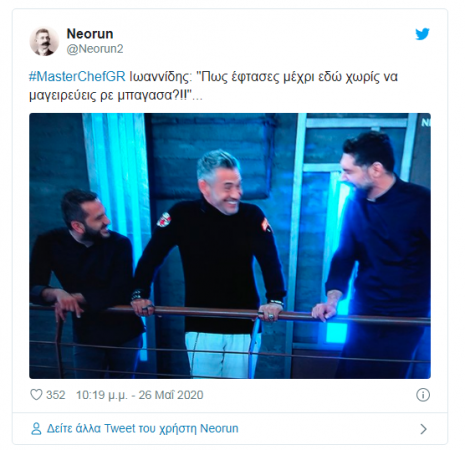Click the Twitter bird logo
Viewport: 465px width, 450px height.
[422, 34]
